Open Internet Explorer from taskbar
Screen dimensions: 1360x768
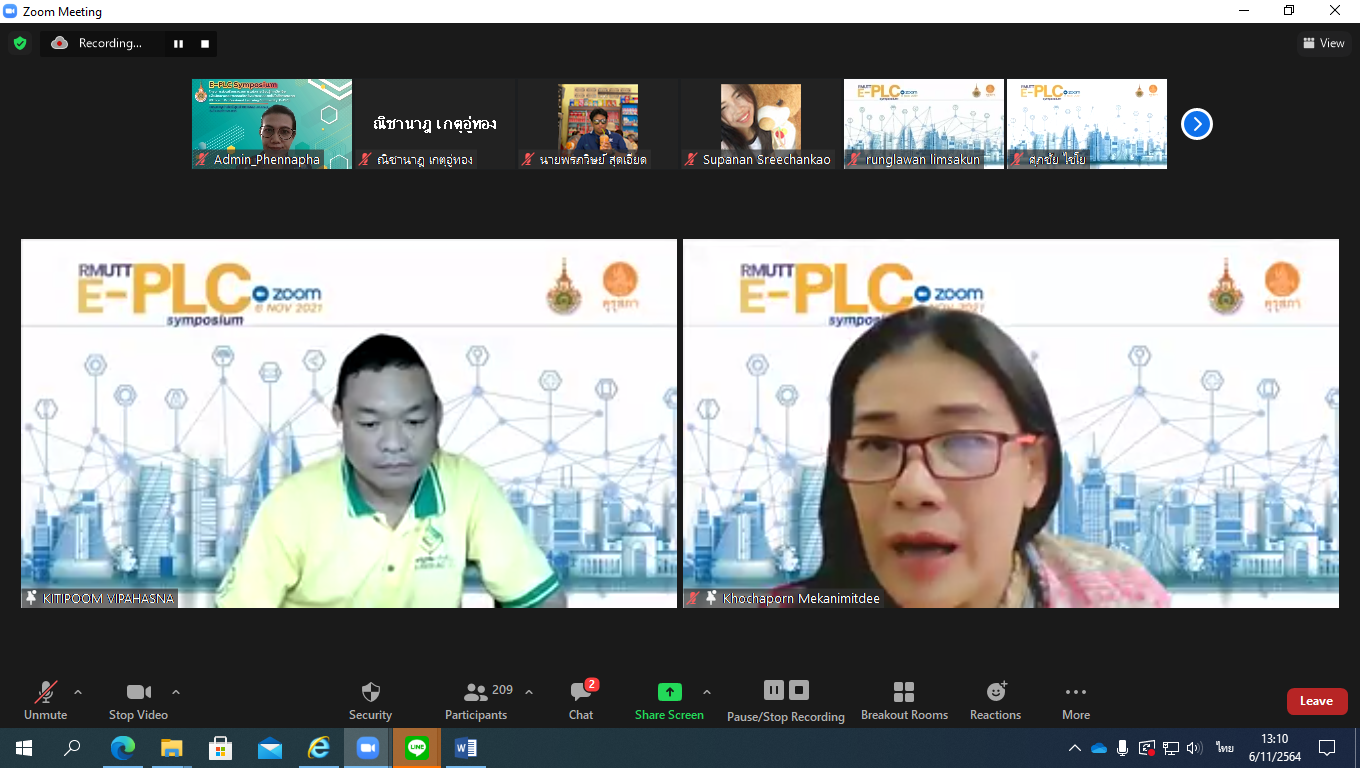click(x=318, y=748)
